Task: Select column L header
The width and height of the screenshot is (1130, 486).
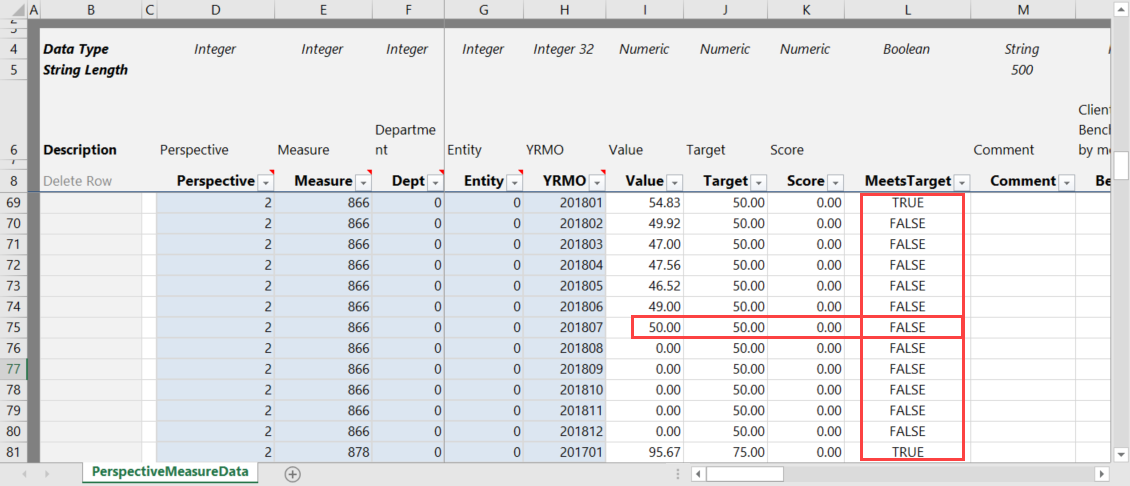Action: [907, 9]
